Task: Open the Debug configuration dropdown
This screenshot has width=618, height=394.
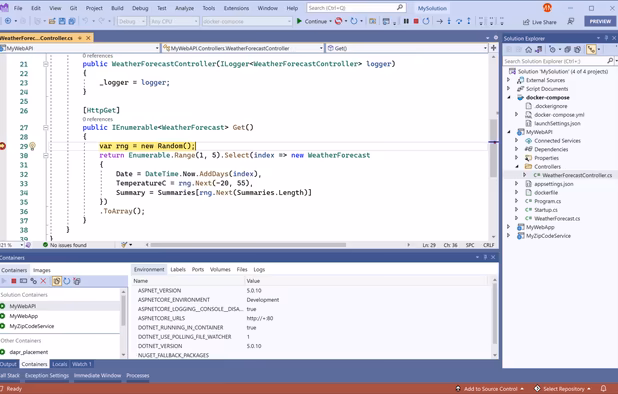Action: (132, 21)
